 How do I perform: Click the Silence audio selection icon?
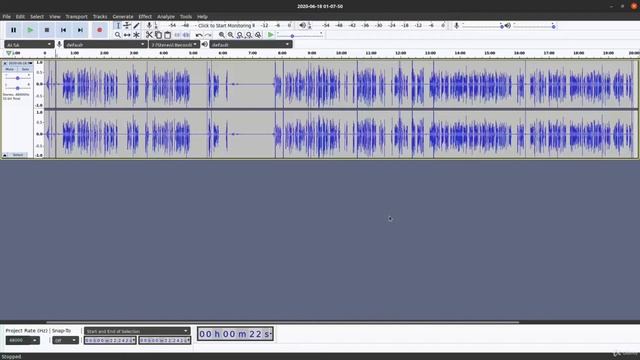click(186, 35)
